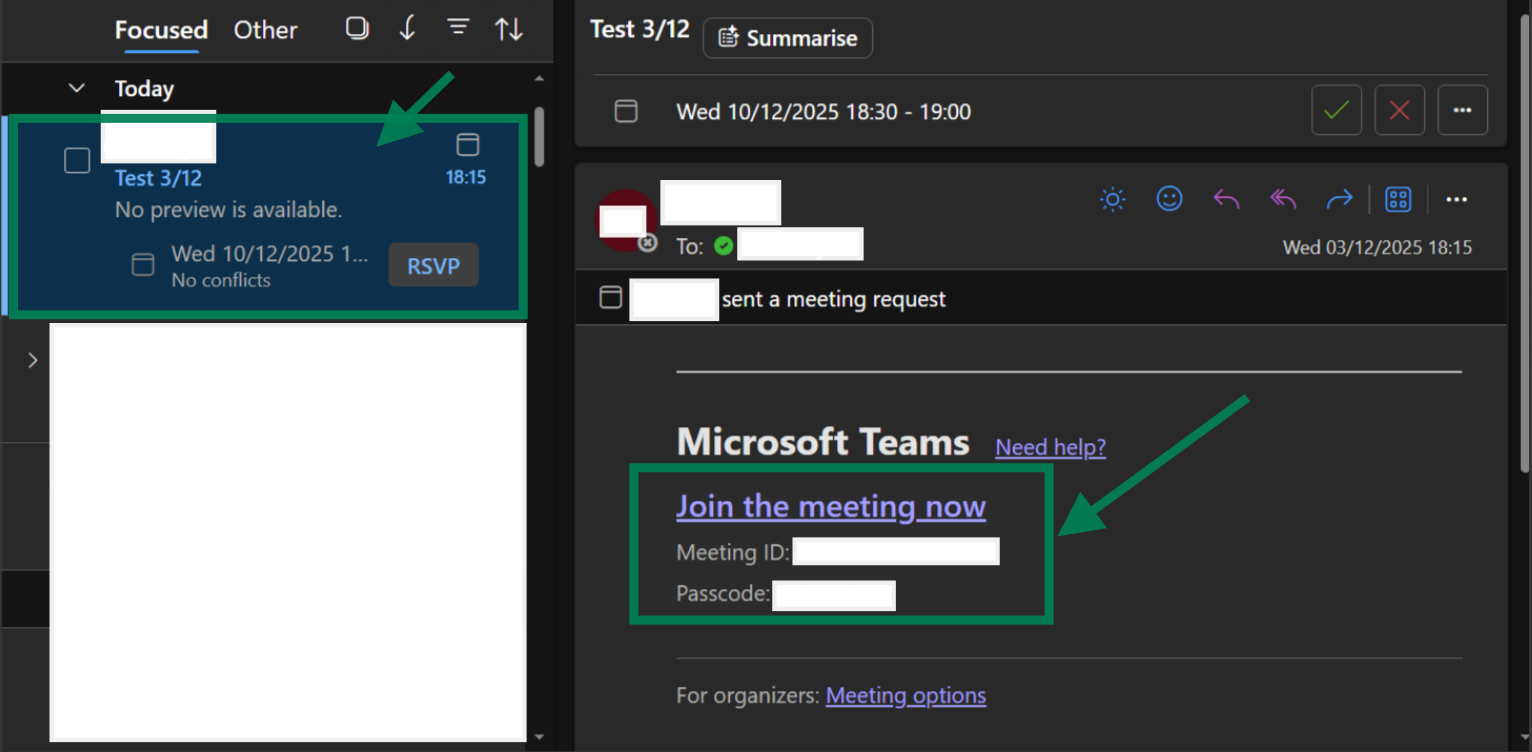Viewport: 1532px width, 752px height.
Task: Click calendar icon beside Wed 10/12/2025 18:30
Action: tap(626, 111)
